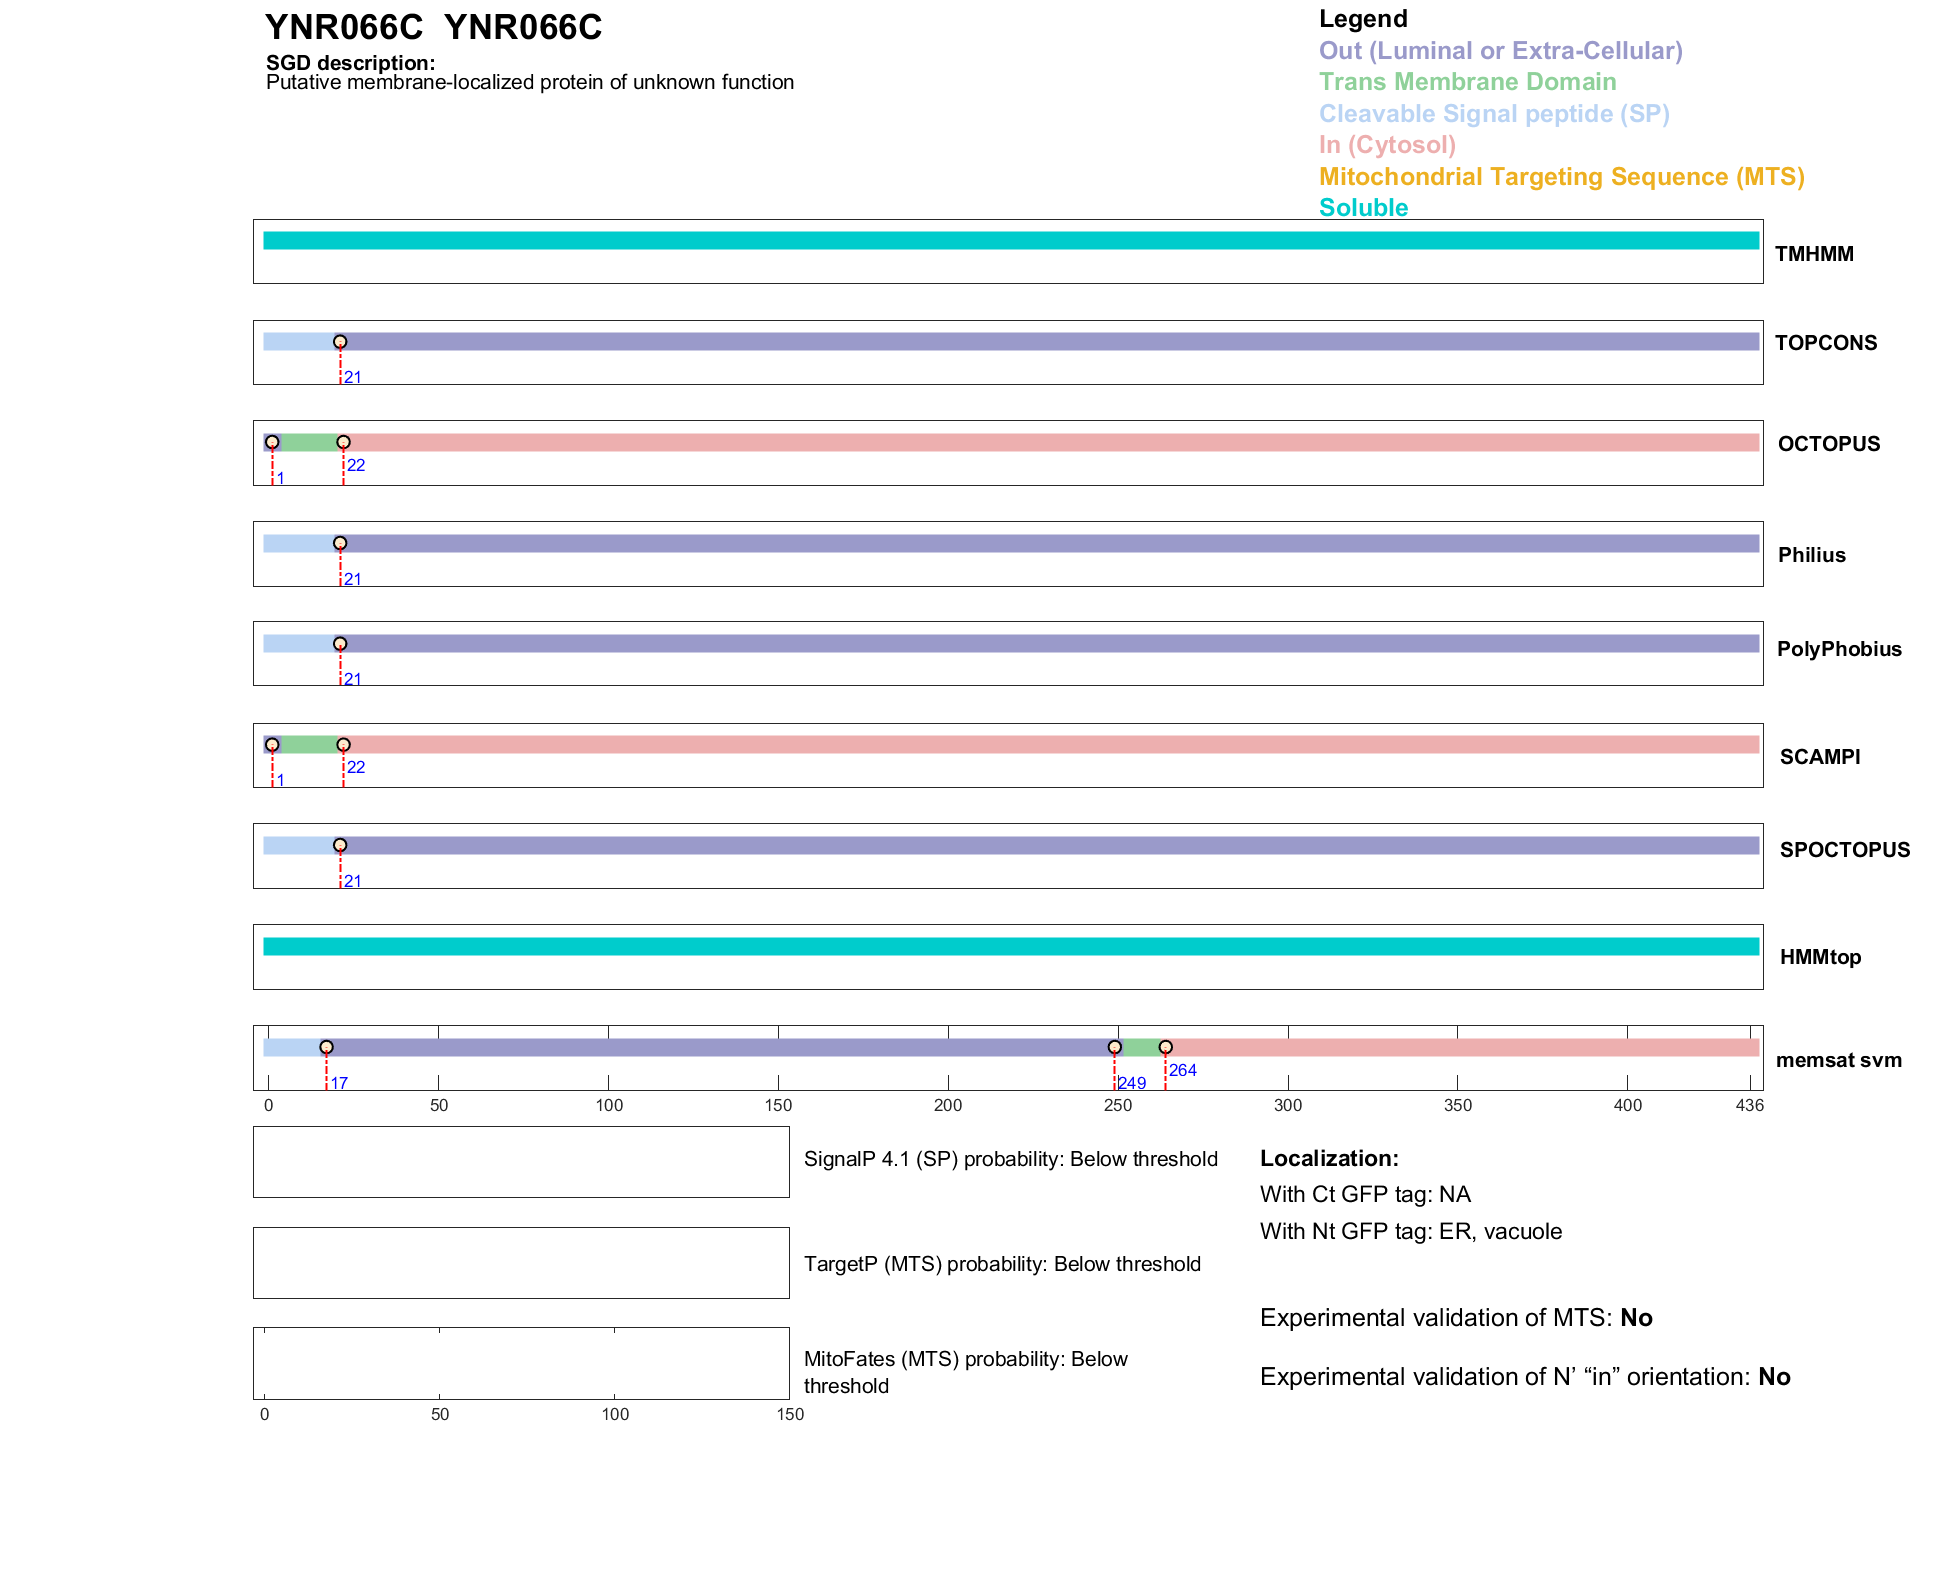Click the SCAMPI marker at position 22
This screenshot has width=1950, height=1573.
343,745
